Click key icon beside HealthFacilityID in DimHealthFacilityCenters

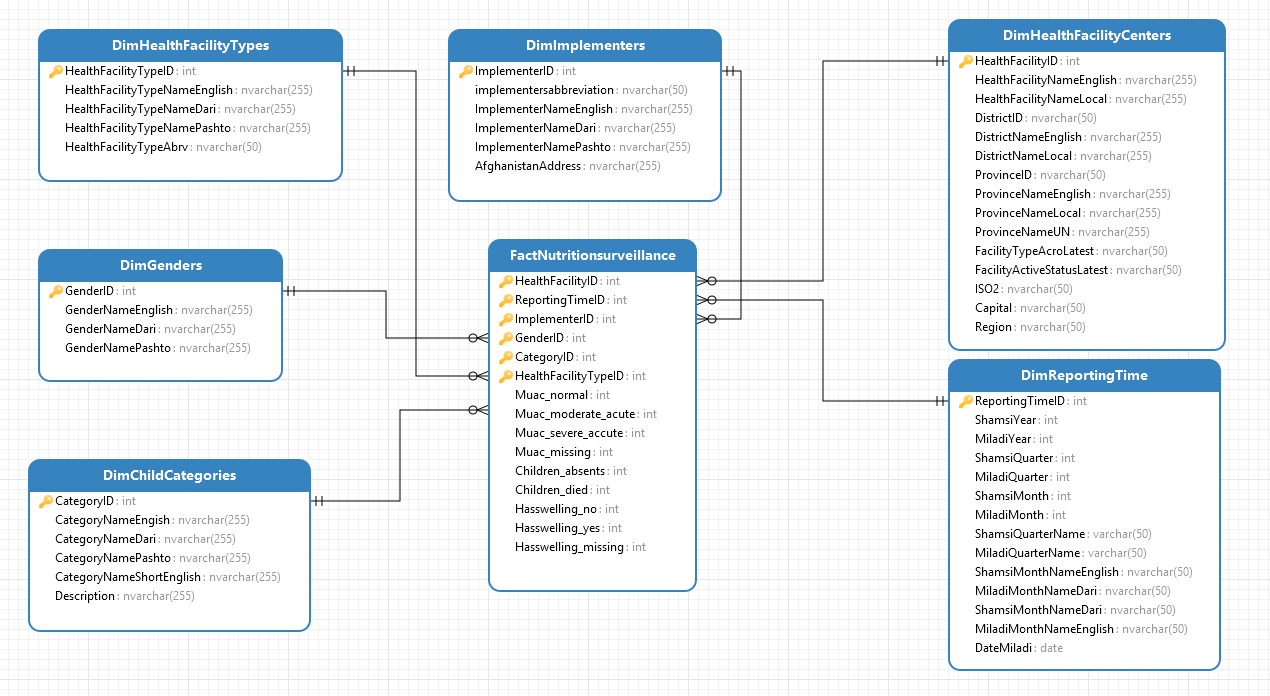pos(966,62)
